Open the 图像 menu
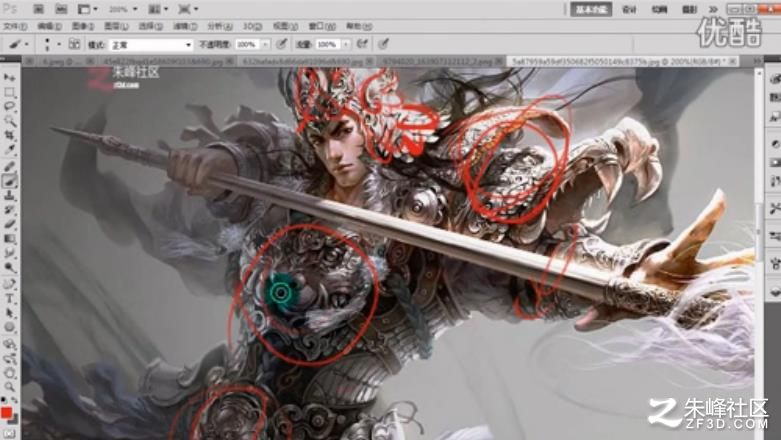781x440 pixels. point(83,26)
